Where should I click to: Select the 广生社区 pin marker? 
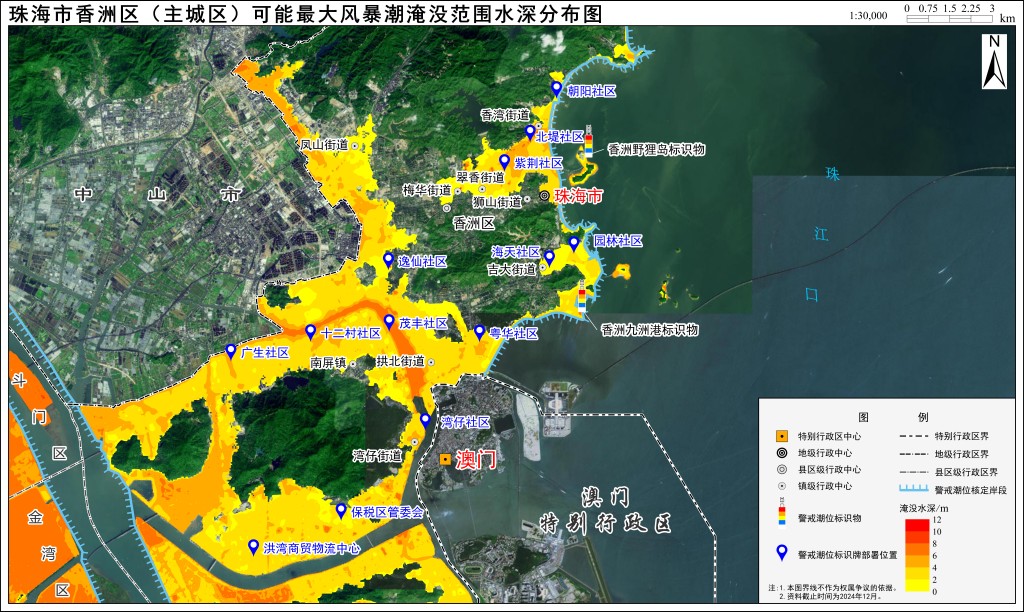click(x=231, y=351)
